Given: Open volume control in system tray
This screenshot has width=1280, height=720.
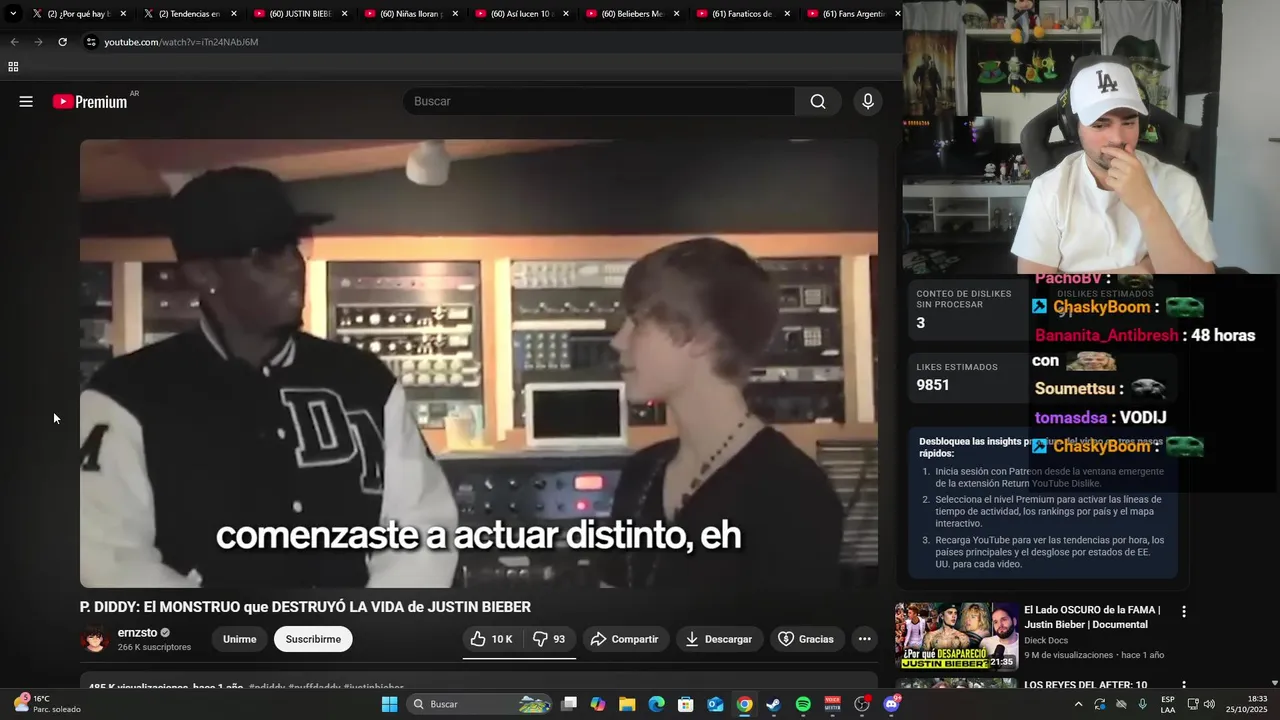Looking at the screenshot, I should [x=1208, y=704].
